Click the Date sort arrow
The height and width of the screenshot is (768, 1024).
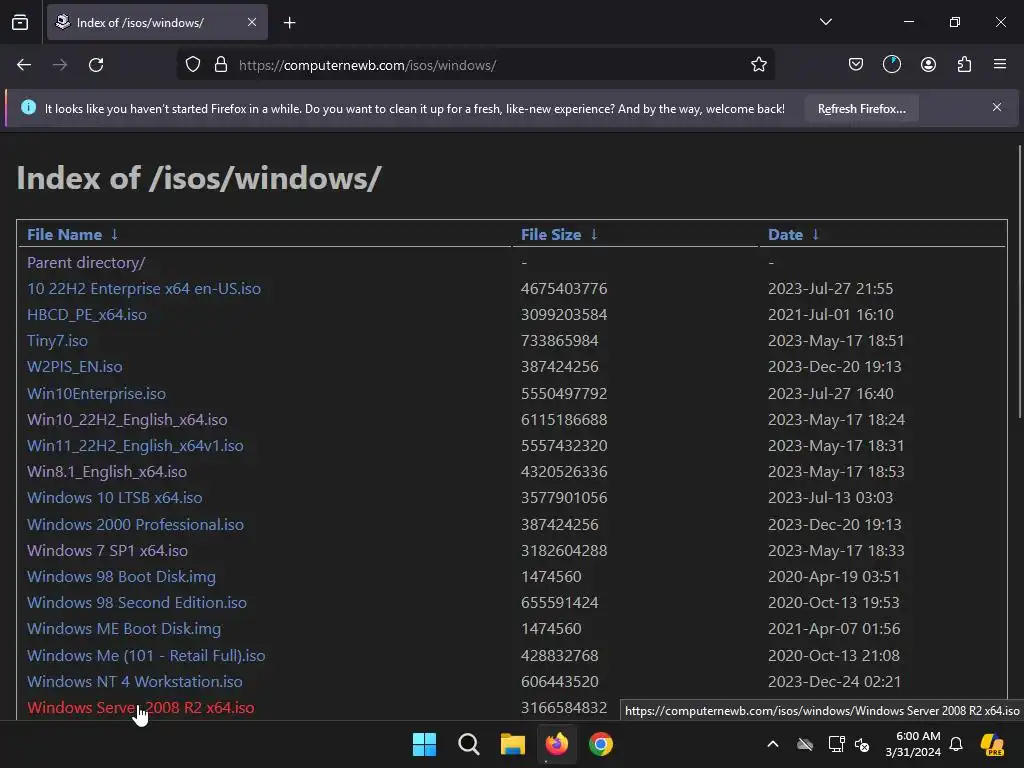coord(815,234)
